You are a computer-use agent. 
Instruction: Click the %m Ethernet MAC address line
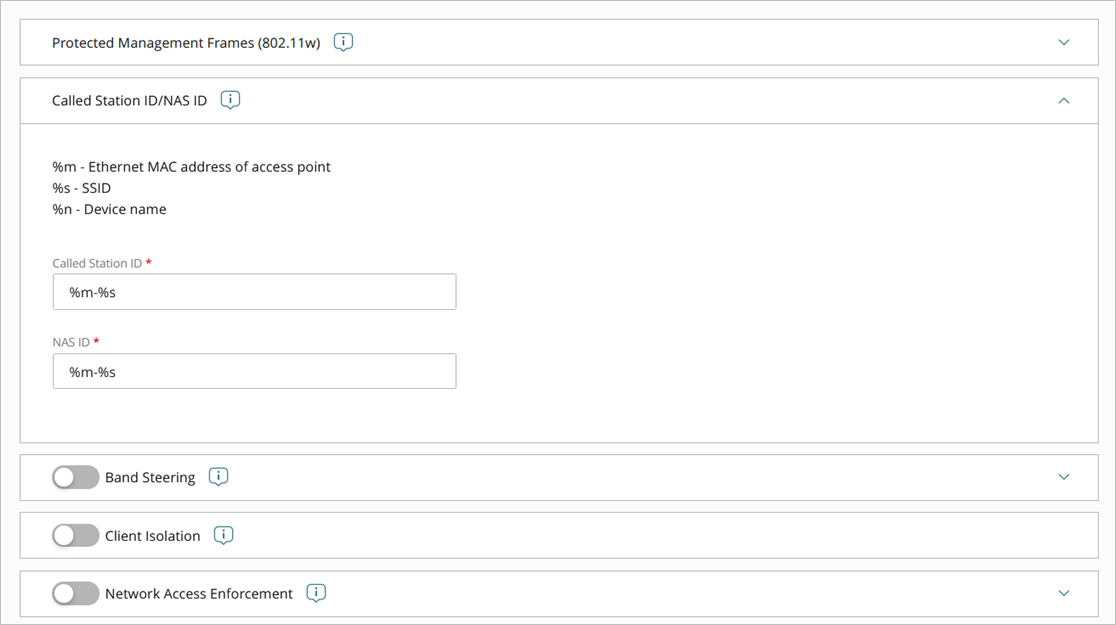point(191,166)
